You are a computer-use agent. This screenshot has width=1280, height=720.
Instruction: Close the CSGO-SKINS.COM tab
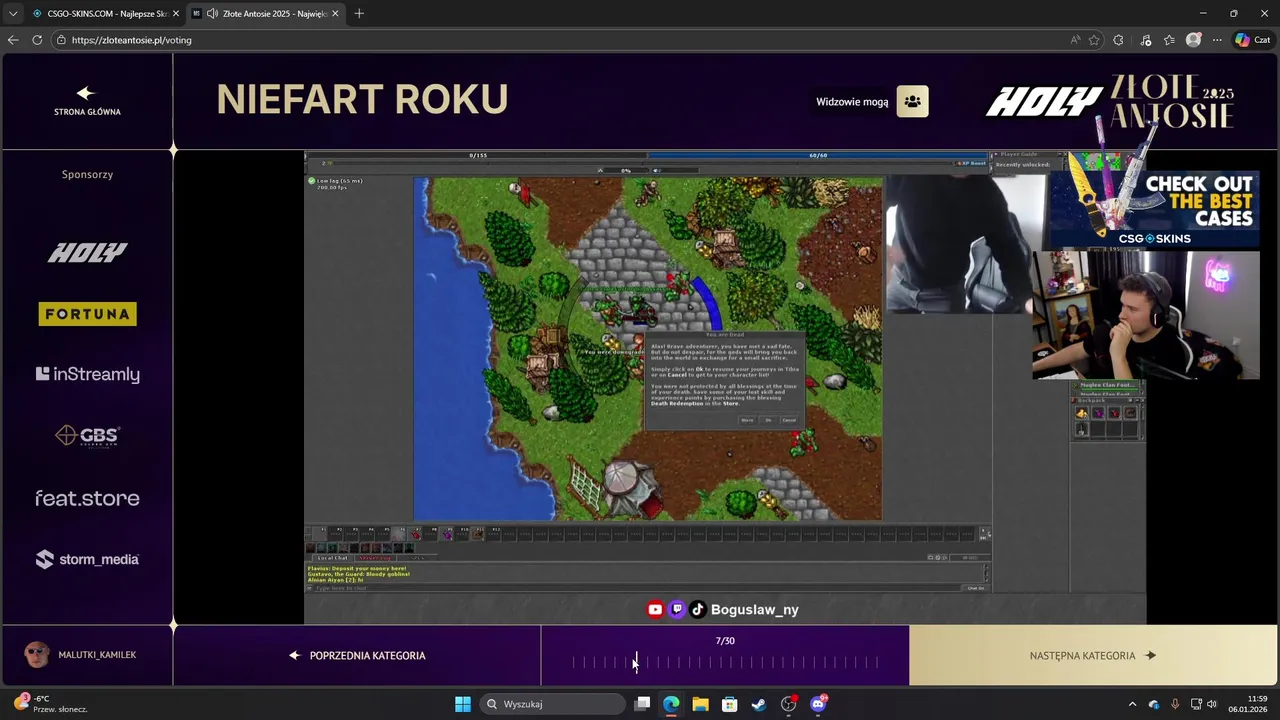pos(176,14)
